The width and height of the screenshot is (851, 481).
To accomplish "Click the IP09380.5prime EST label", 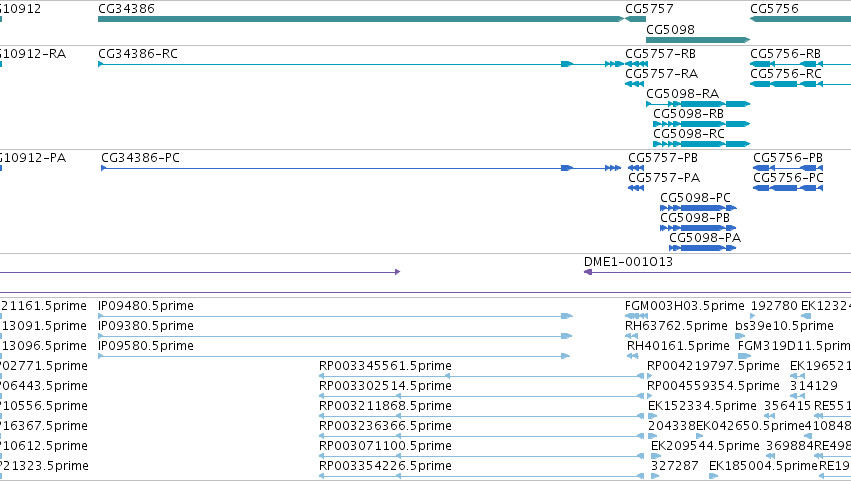I will click(146, 326).
